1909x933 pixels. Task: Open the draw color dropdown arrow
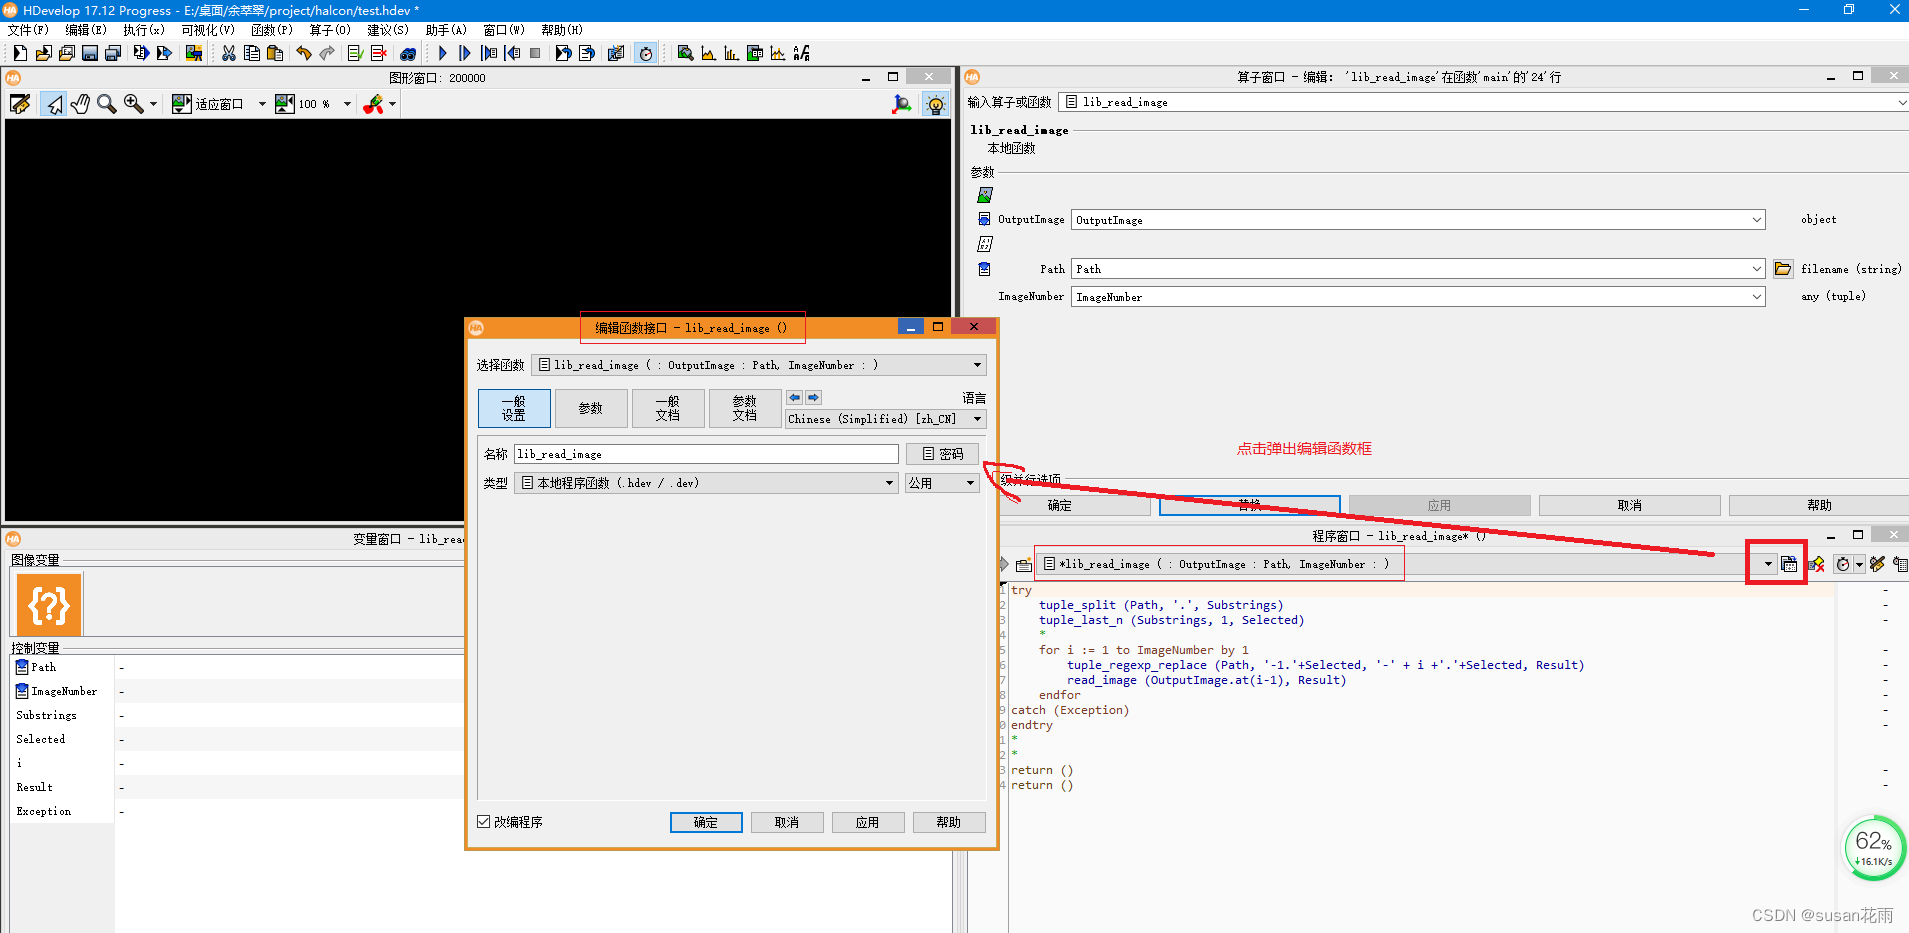[392, 104]
